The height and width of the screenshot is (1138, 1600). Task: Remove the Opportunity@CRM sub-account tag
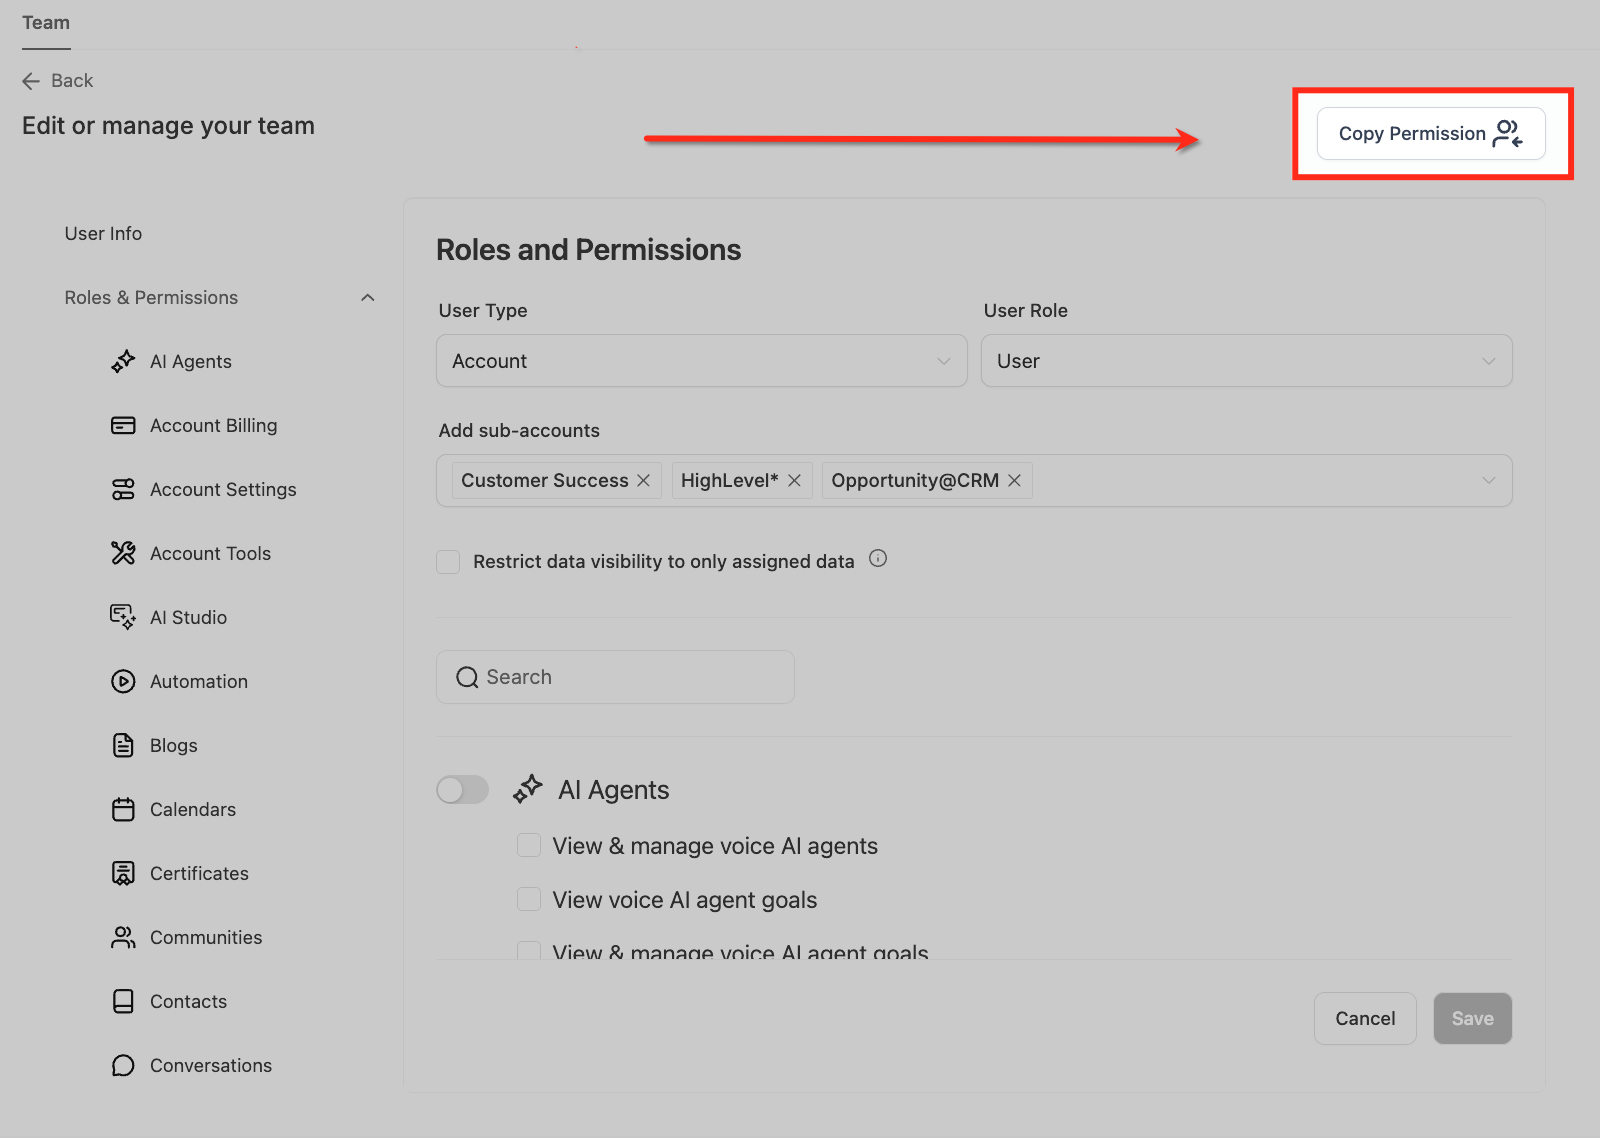(x=1014, y=480)
